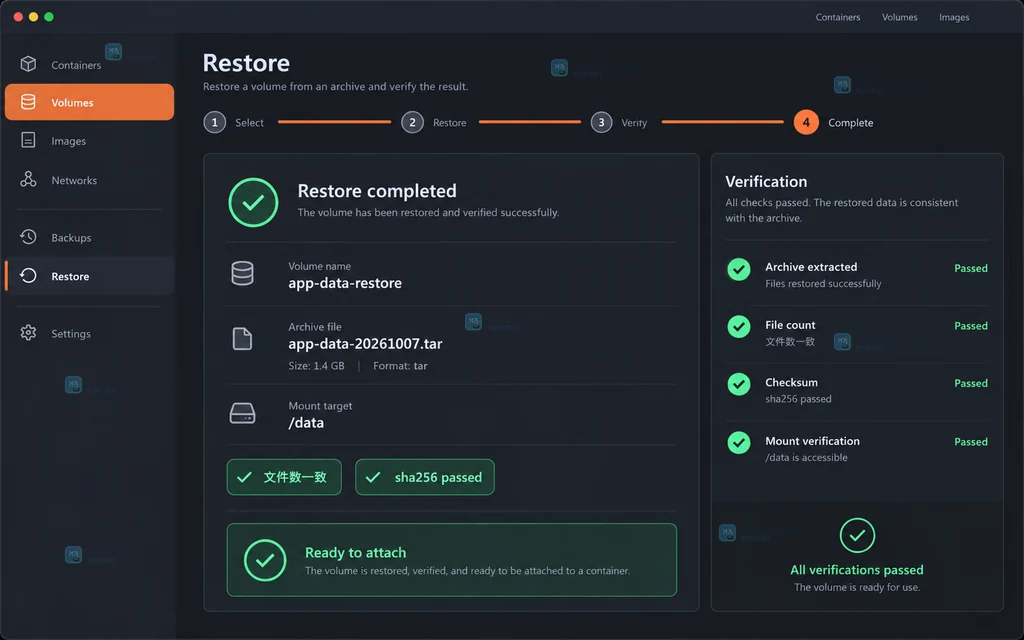1024x640 pixels.
Task: Click the macOS green maximize window button
Action: coord(49,17)
